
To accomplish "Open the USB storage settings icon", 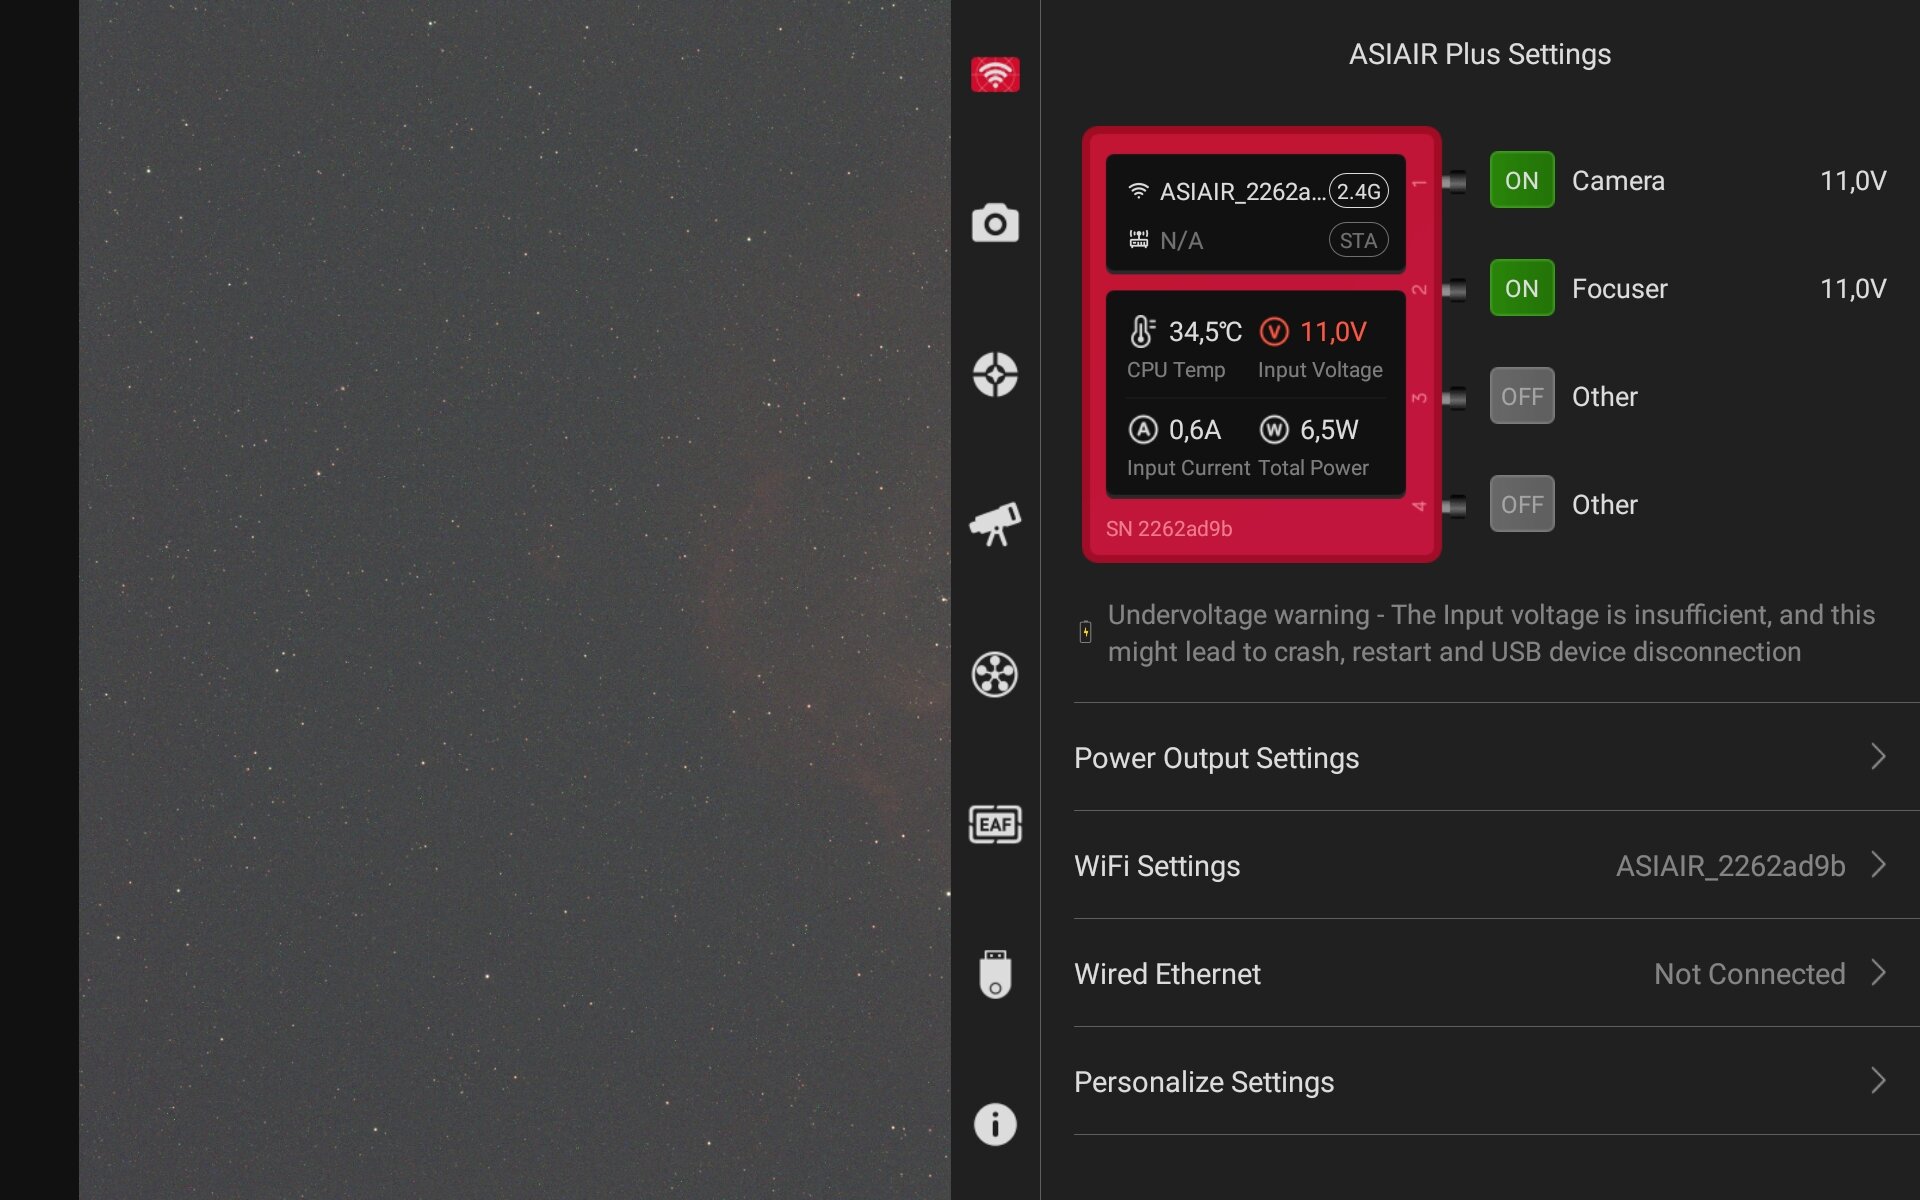I will (995, 974).
